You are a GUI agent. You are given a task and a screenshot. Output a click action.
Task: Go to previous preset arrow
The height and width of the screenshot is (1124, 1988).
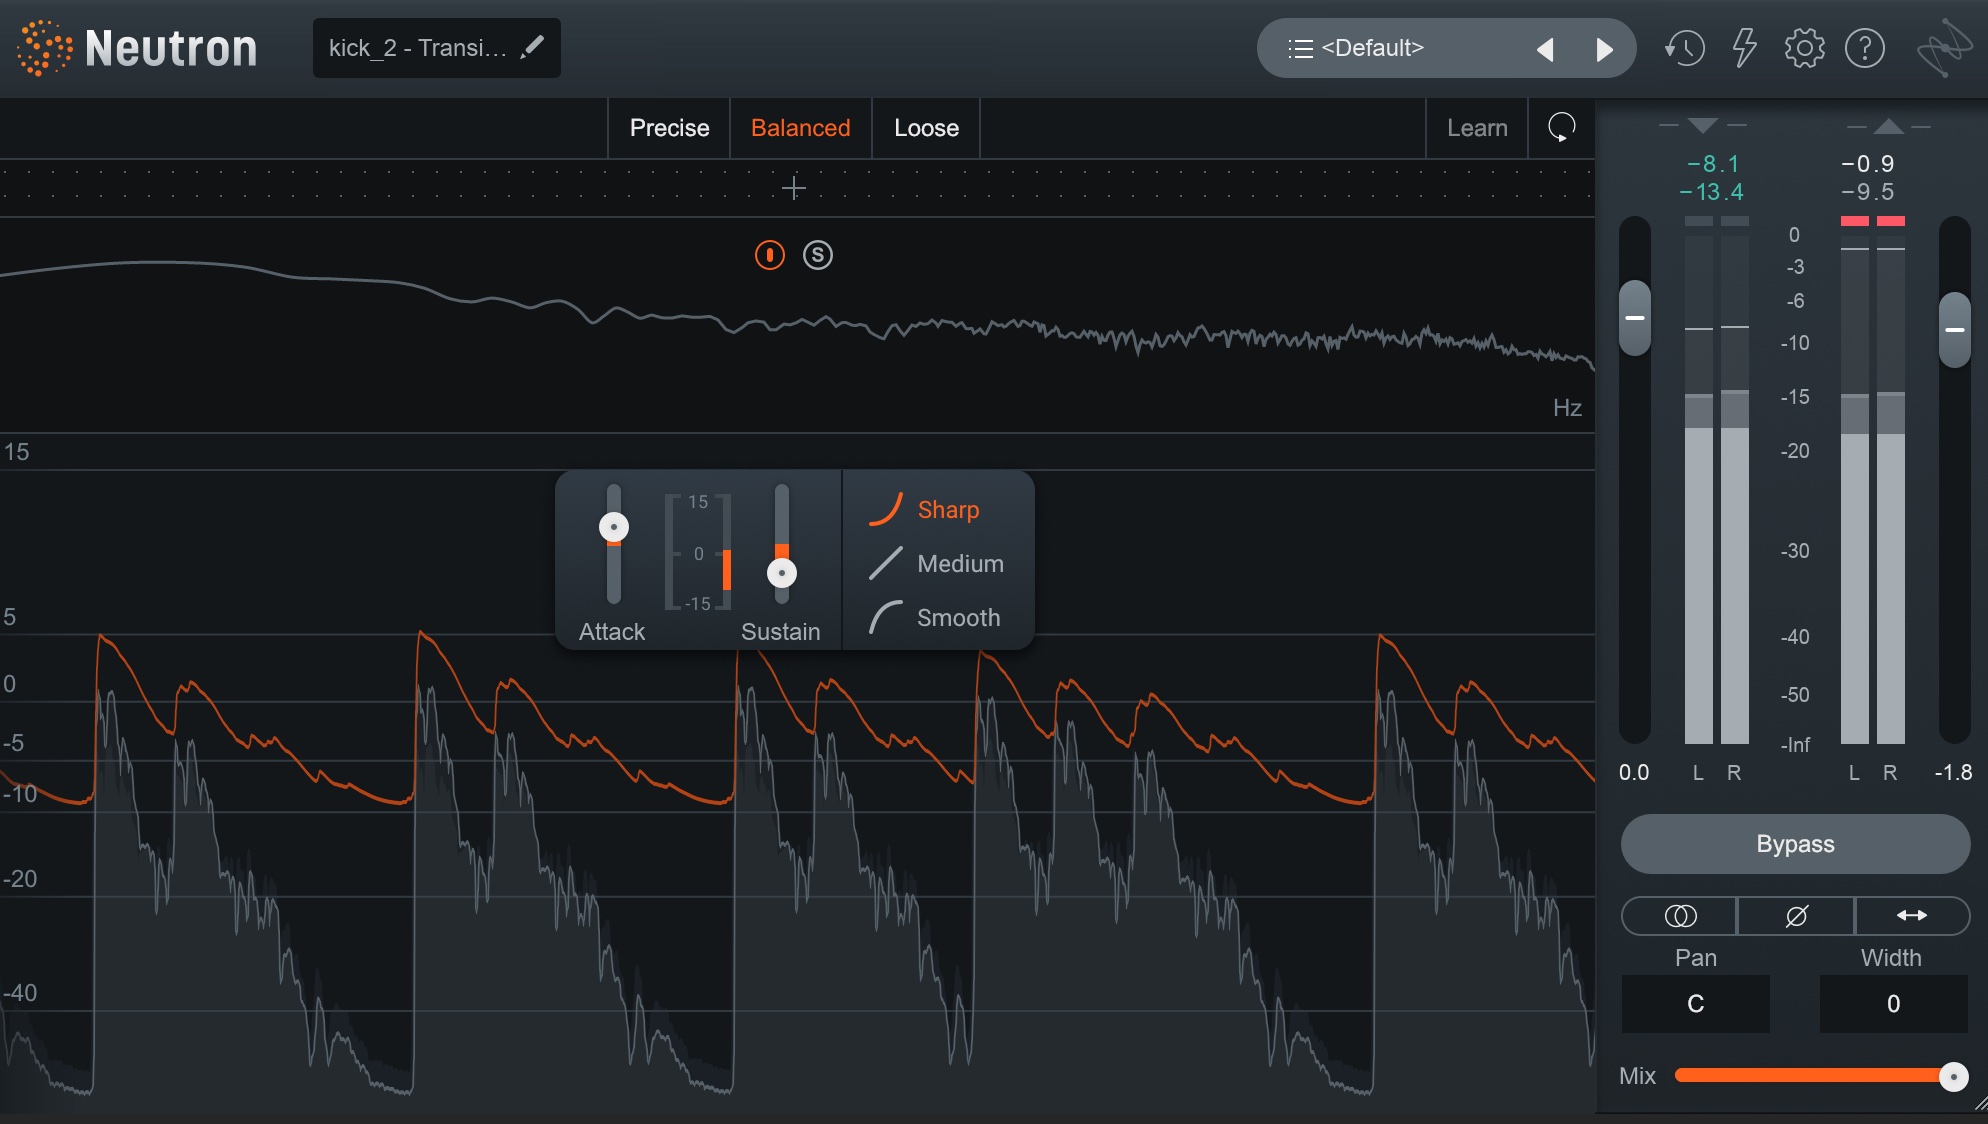[1545, 49]
